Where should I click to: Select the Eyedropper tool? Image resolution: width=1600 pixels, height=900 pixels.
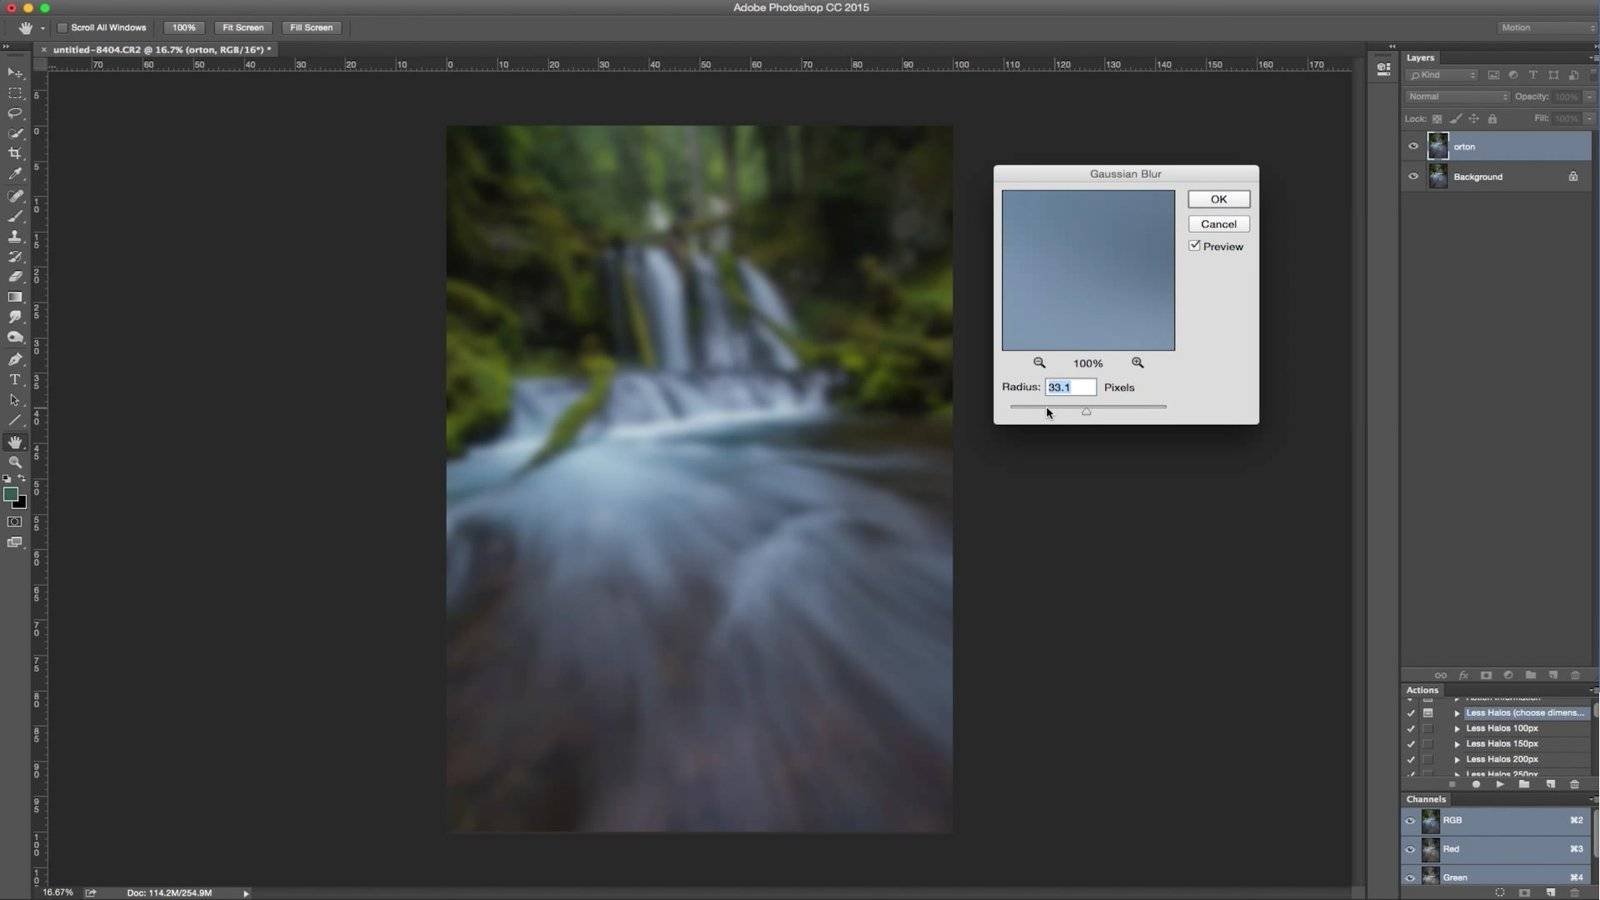pos(15,174)
